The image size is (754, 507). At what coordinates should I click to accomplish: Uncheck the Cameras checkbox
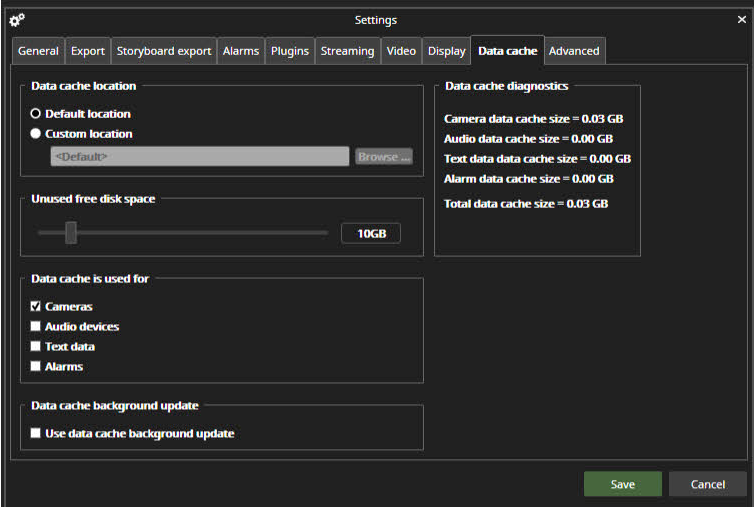(x=36, y=307)
